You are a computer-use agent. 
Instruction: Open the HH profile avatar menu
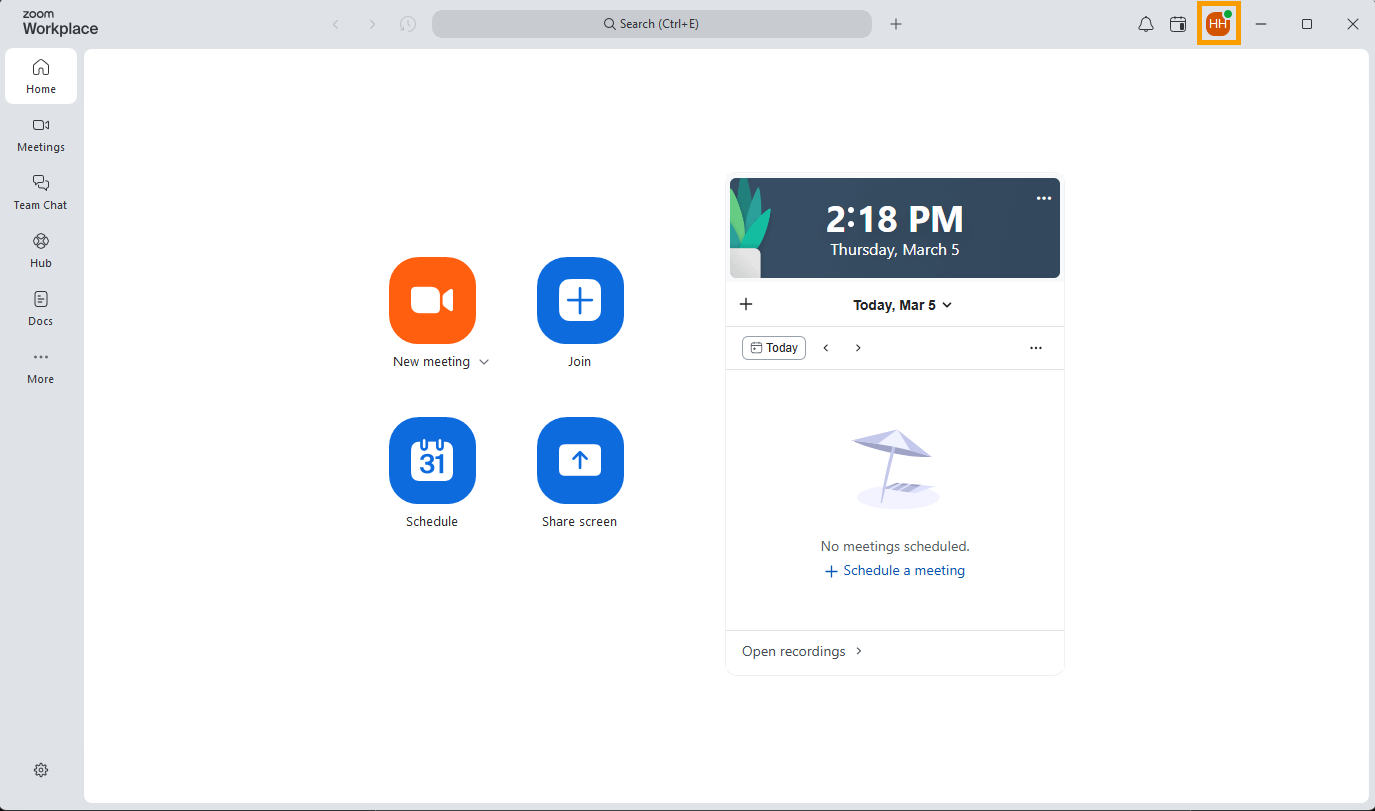pos(1218,24)
